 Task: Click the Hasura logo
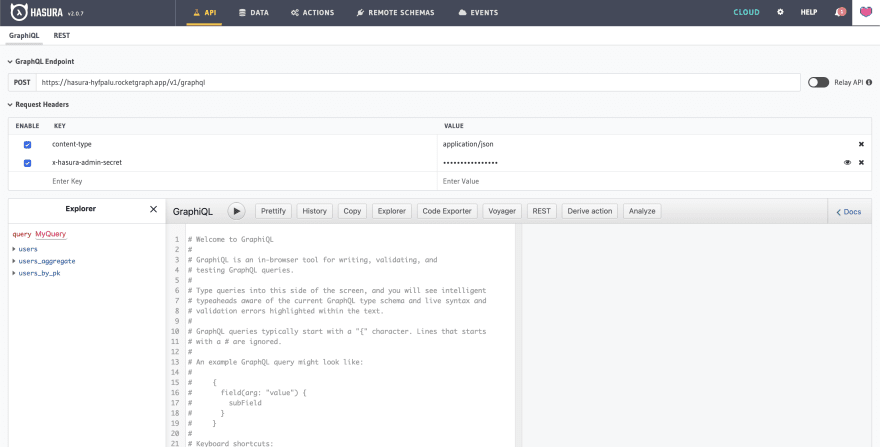tap(37, 12)
